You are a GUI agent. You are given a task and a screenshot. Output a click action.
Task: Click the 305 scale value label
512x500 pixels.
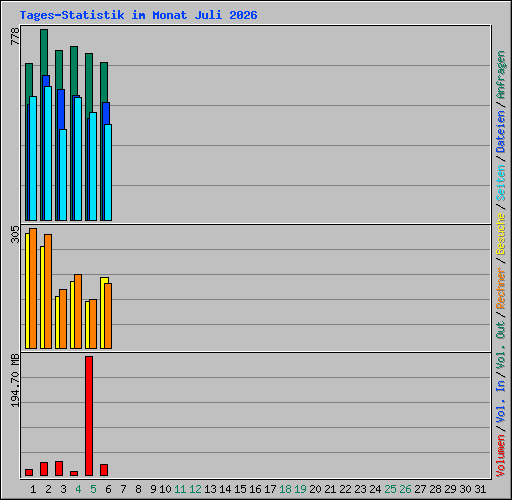[15, 234]
